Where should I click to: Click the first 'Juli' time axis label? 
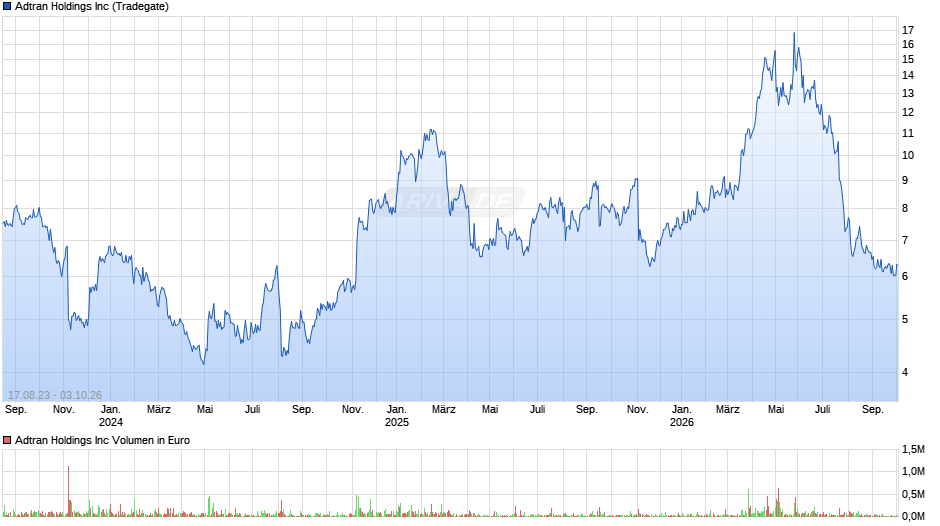tap(252, 410)
